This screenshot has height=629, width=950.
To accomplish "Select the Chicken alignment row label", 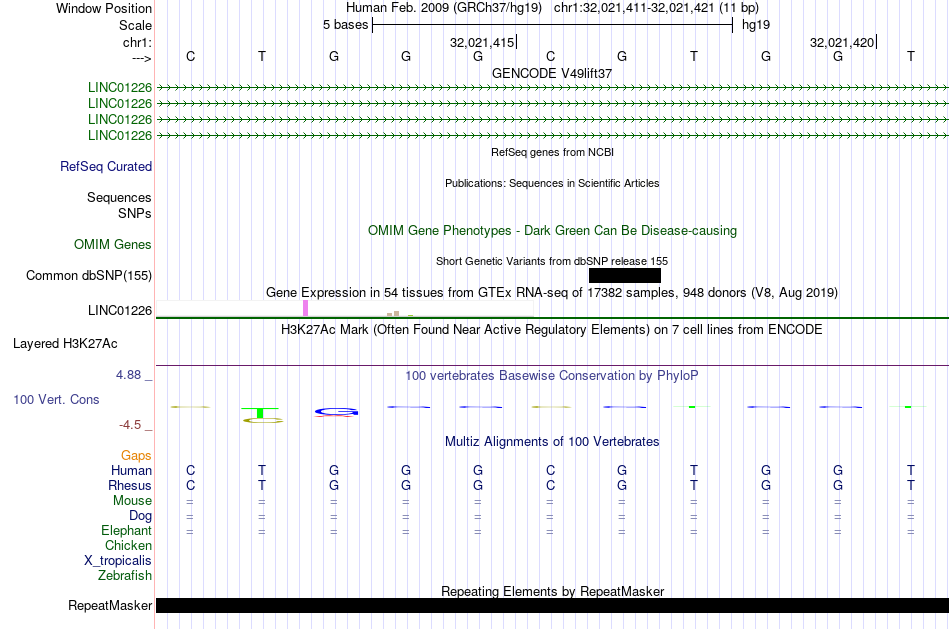I will coord(128,545).
